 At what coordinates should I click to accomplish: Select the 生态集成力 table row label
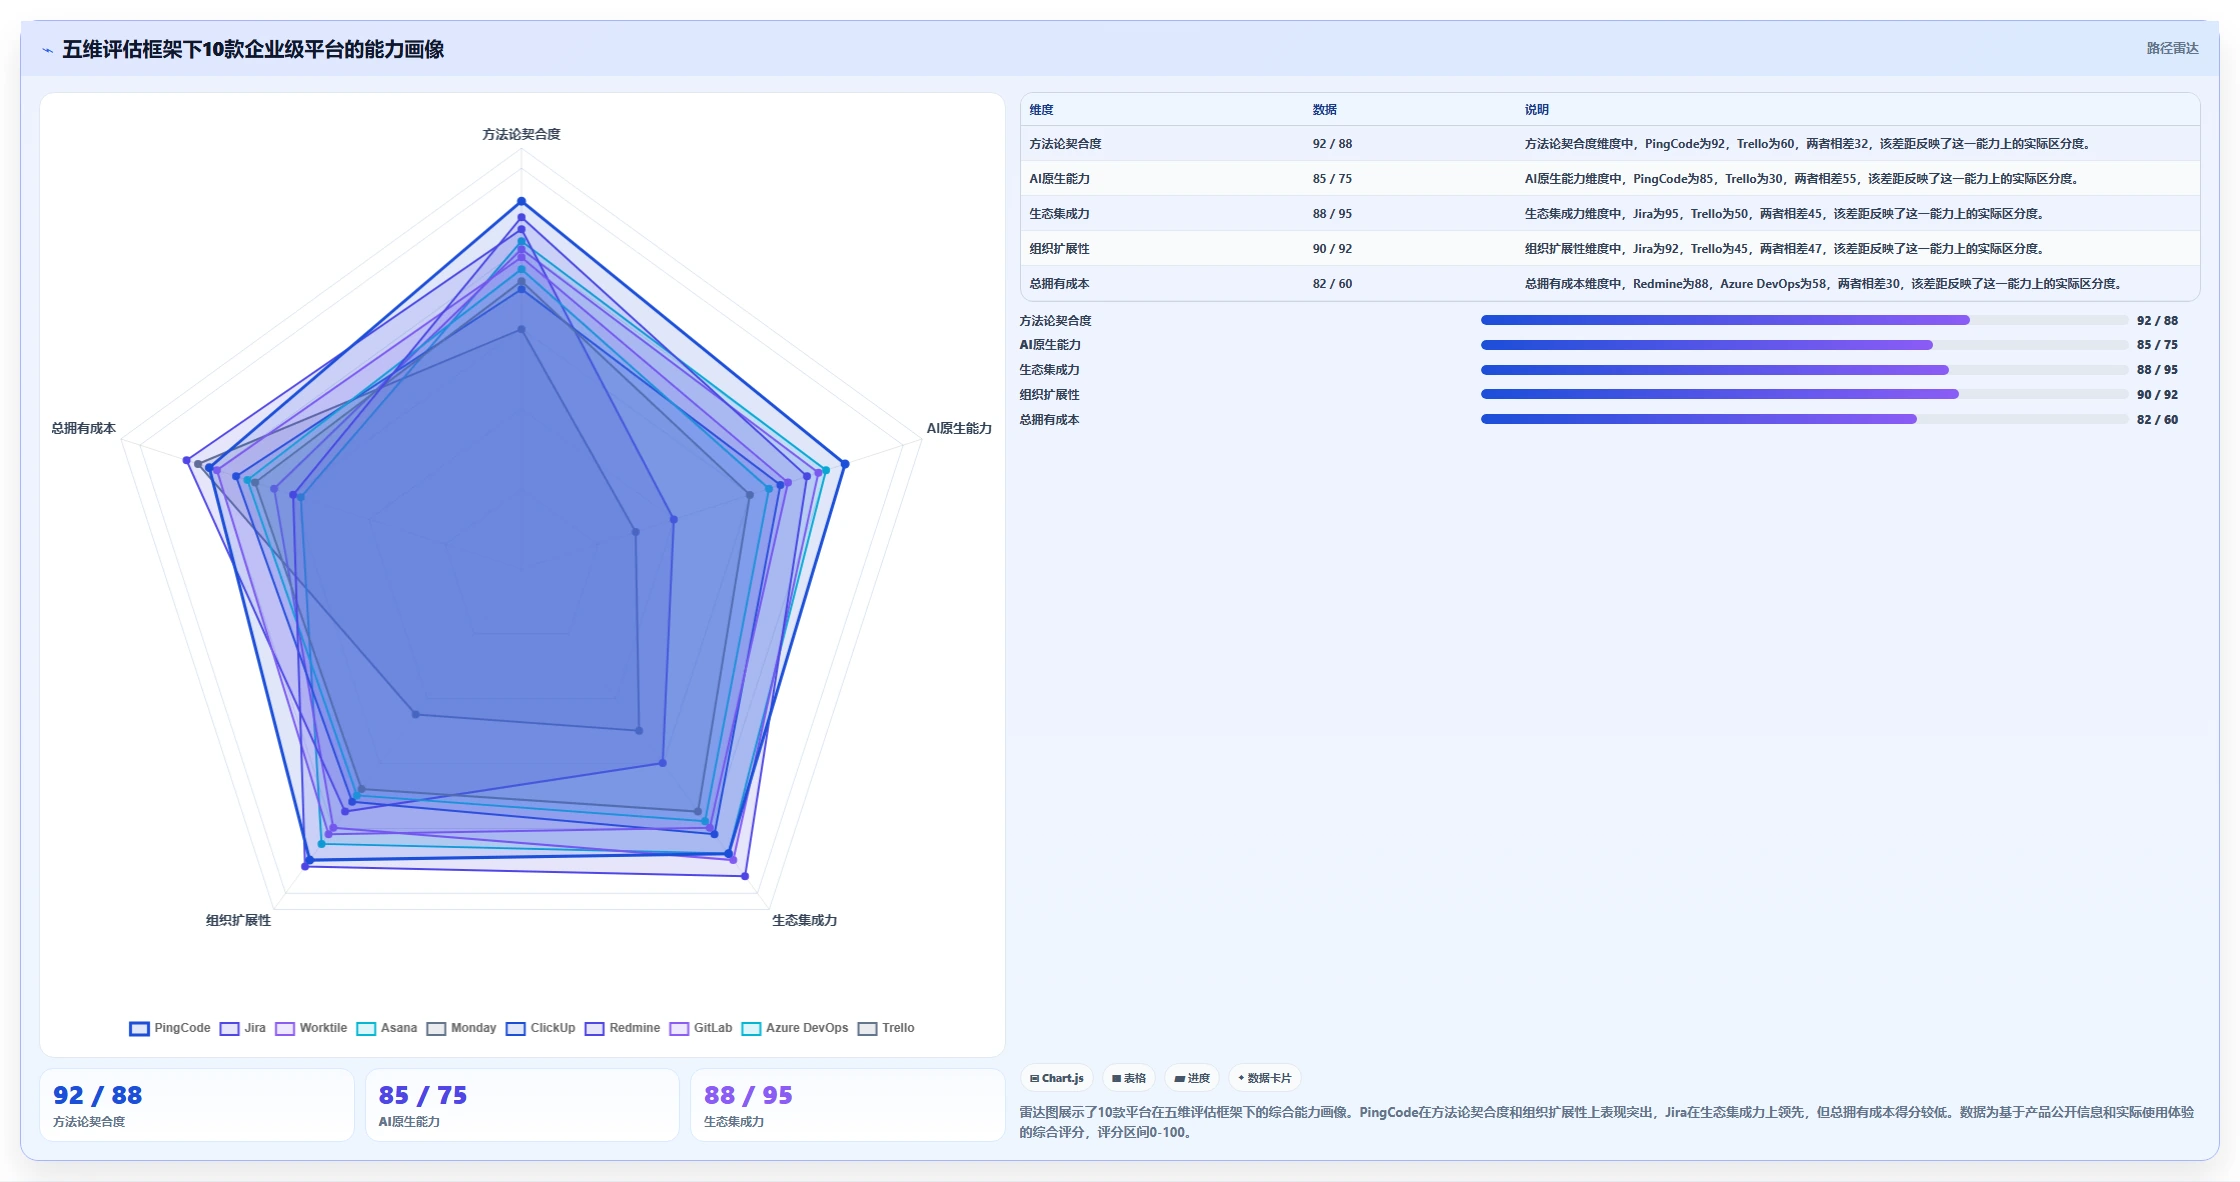pyautogui.click(x=1059, y=214)
